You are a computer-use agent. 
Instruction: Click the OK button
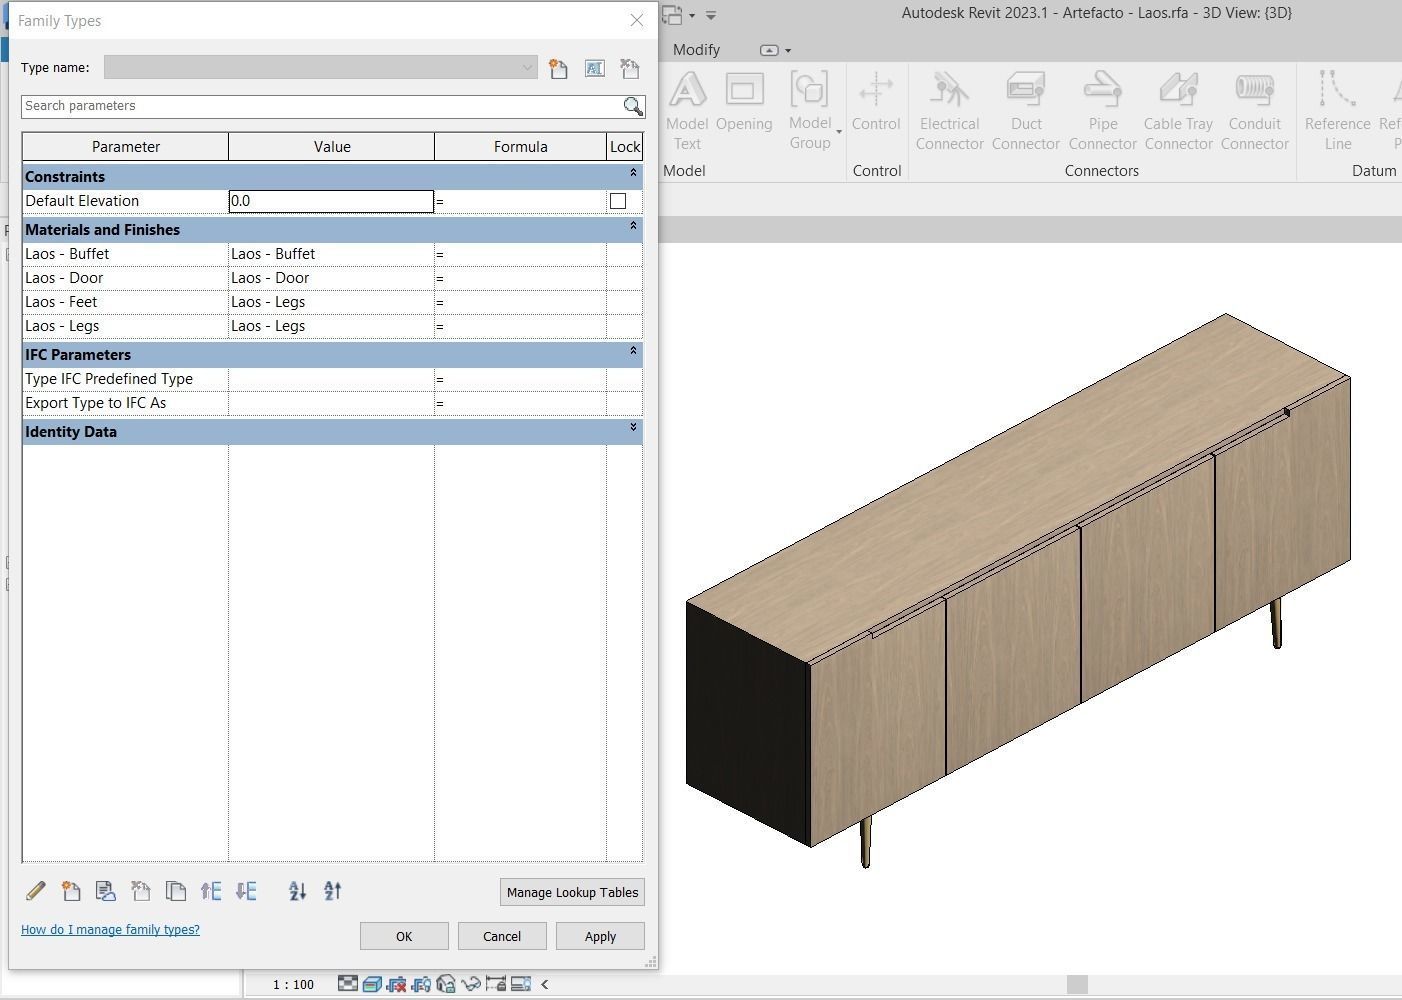(404, 936)
